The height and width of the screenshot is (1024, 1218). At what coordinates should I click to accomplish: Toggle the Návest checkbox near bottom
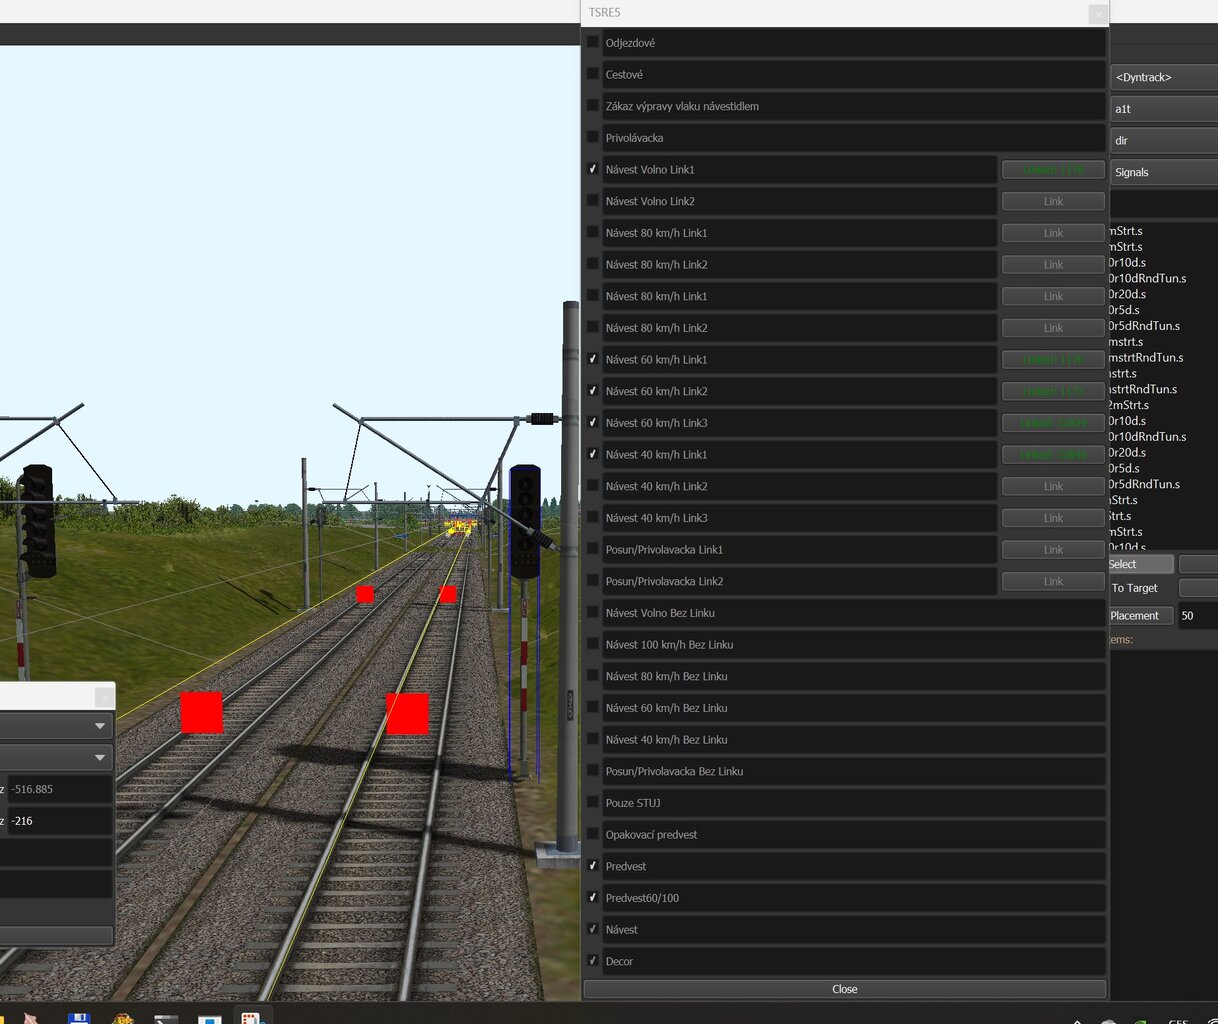(593, 929)
